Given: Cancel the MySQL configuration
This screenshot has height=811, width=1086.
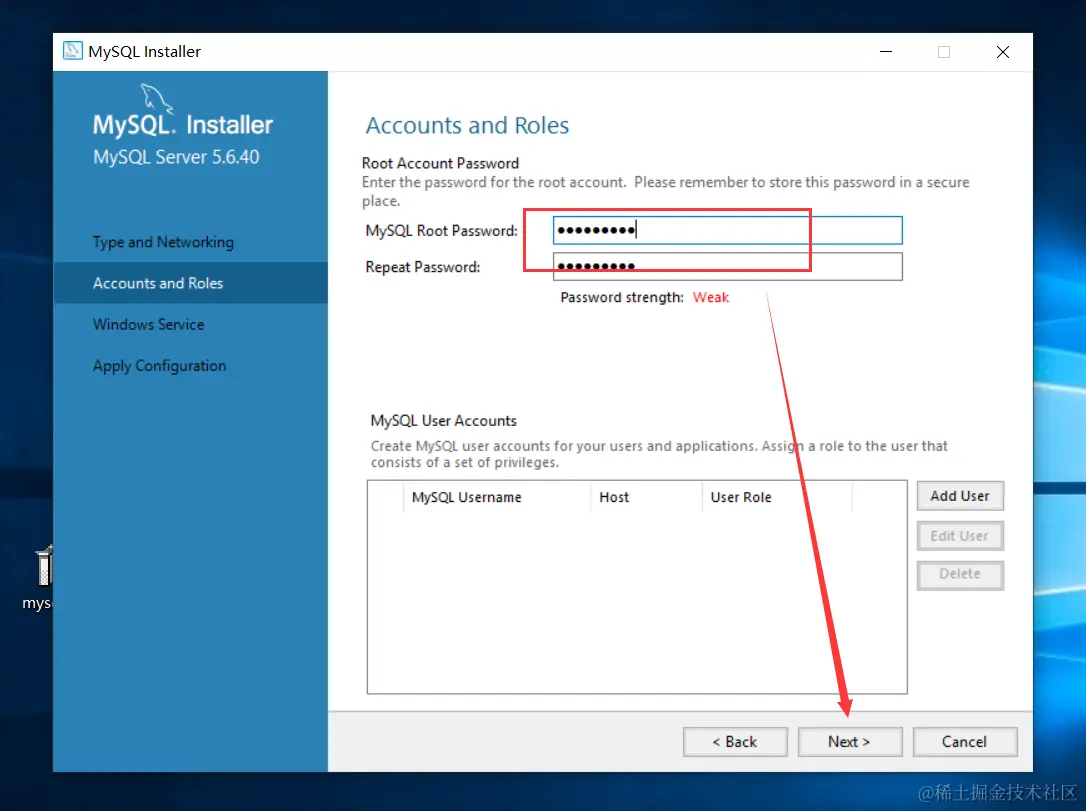Looking at the screenshot, I should pos(965,742).
